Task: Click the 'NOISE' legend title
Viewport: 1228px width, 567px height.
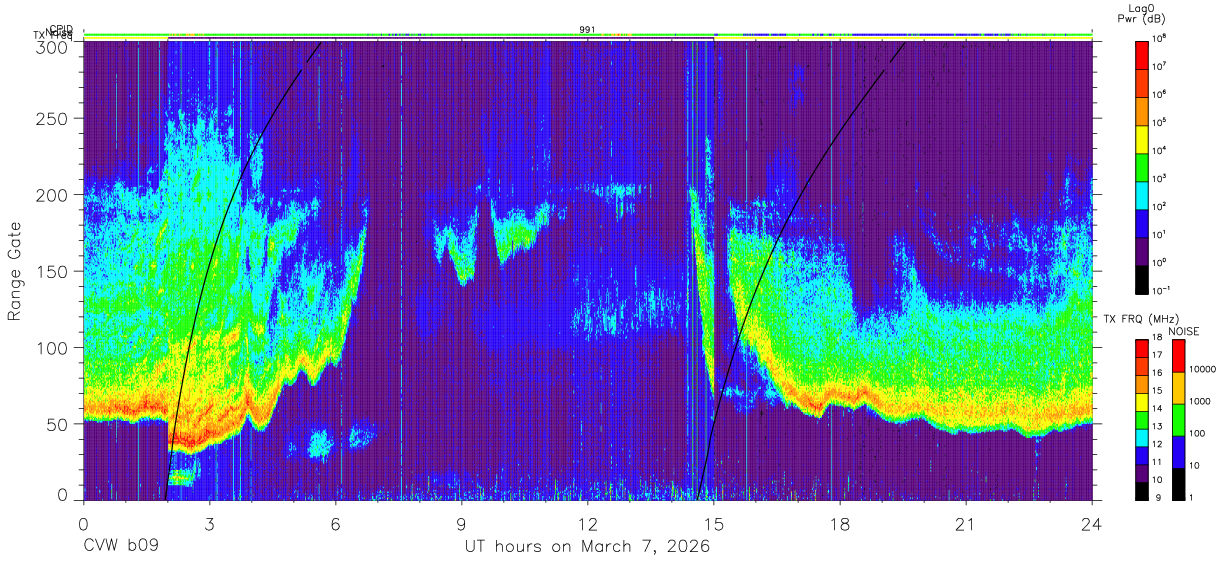Action: (1185, 331)
